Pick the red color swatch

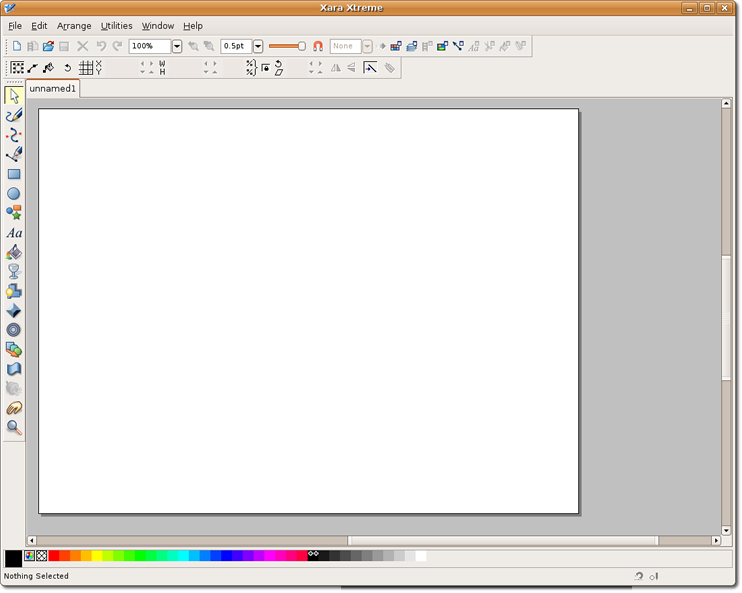[x=54, y=556]
